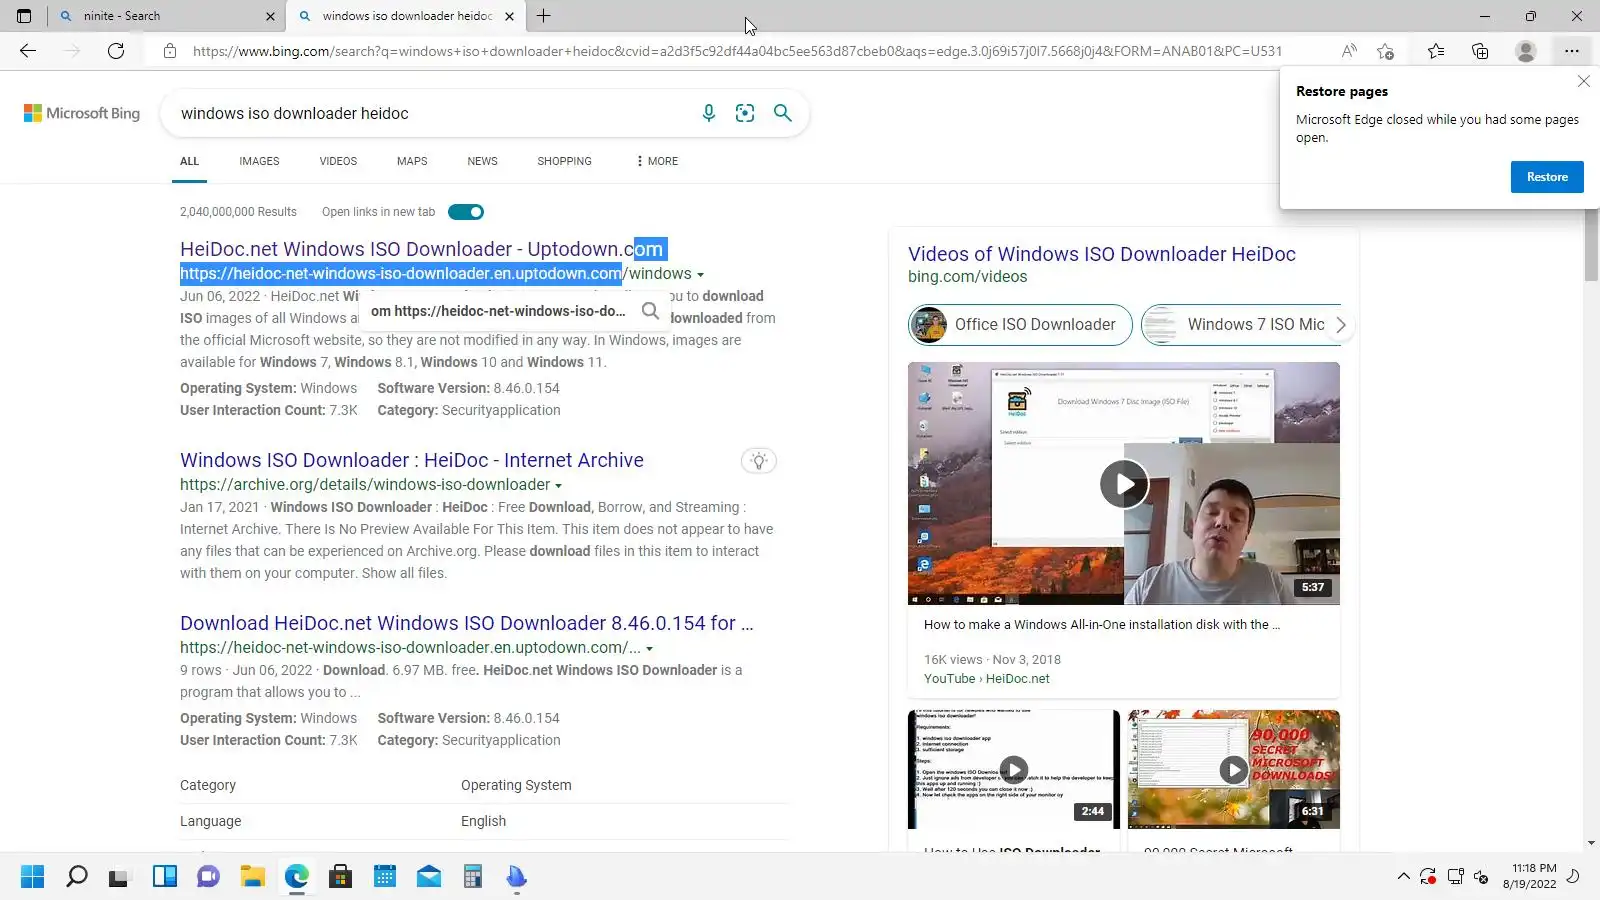Start voice search with the microphone
The width and height of the screenshot is (1600, 900).
click(x=709, y=113)
